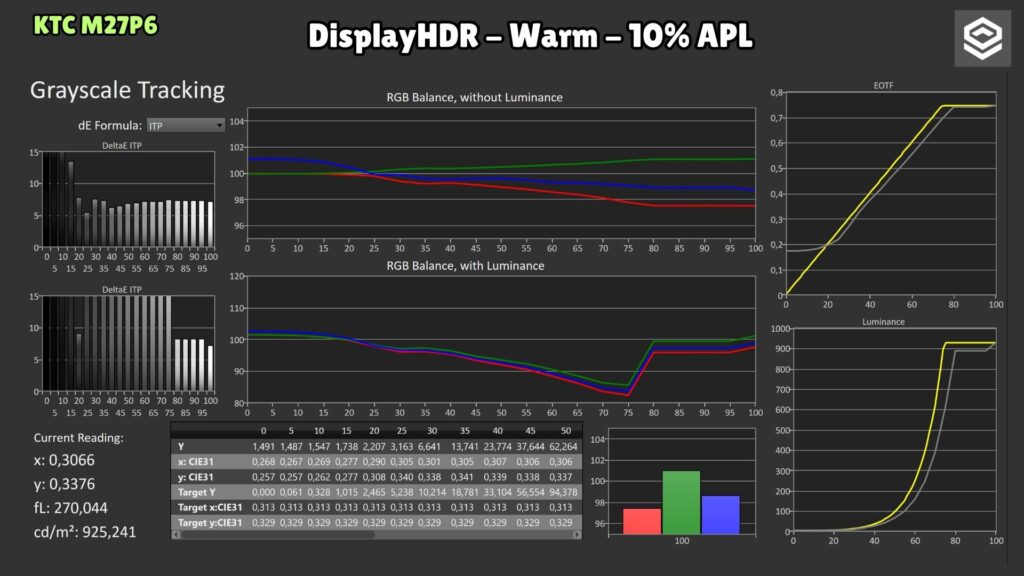The height and width of the screenshot is (576, 1024).
Task: Click table column header 50
Action: point(566,431)
